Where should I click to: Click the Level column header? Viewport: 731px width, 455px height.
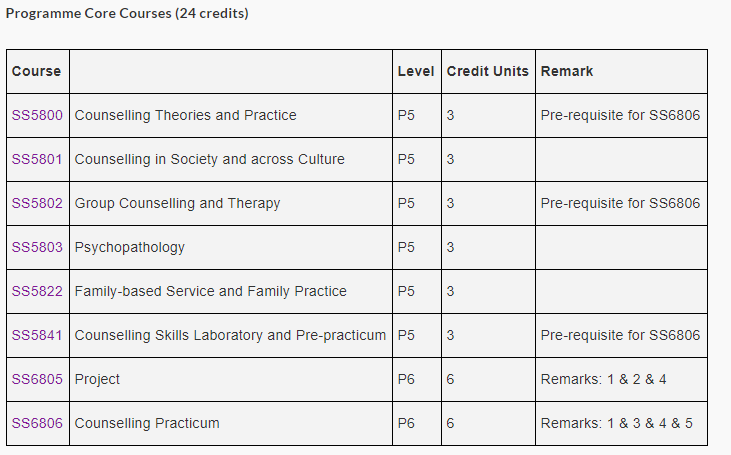pyautogui.click(x=416, y=71)
